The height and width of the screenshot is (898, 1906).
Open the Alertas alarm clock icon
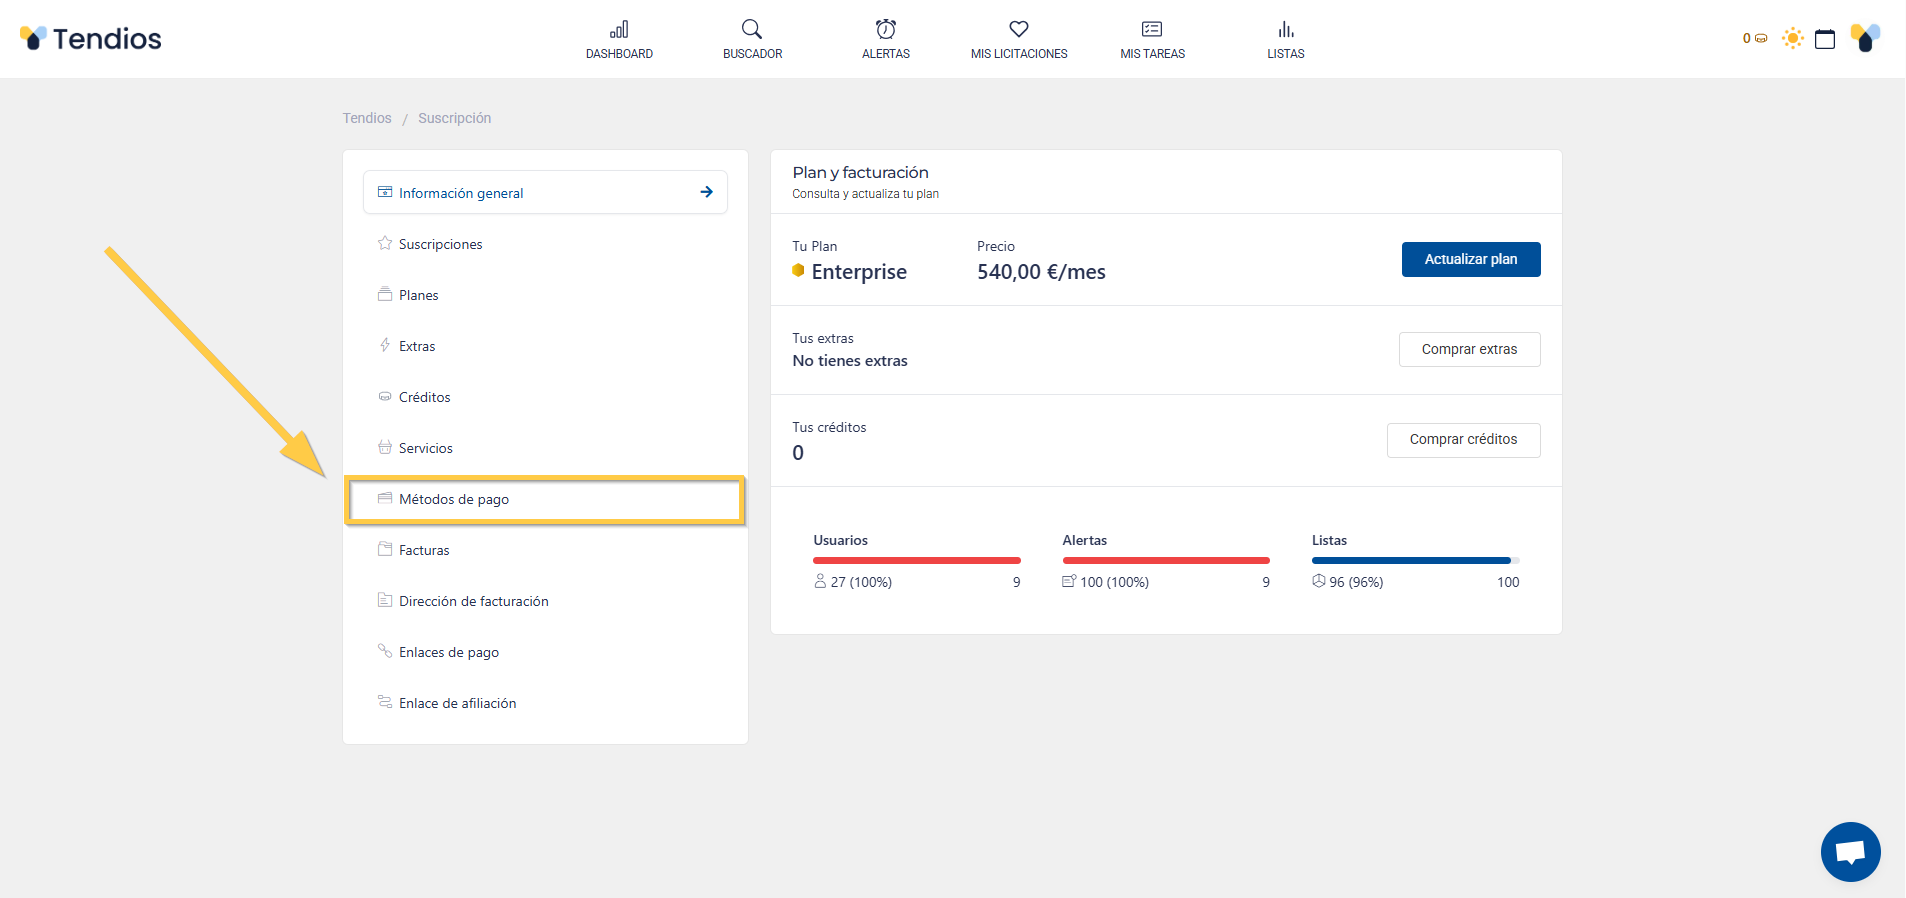coord(885,30)
